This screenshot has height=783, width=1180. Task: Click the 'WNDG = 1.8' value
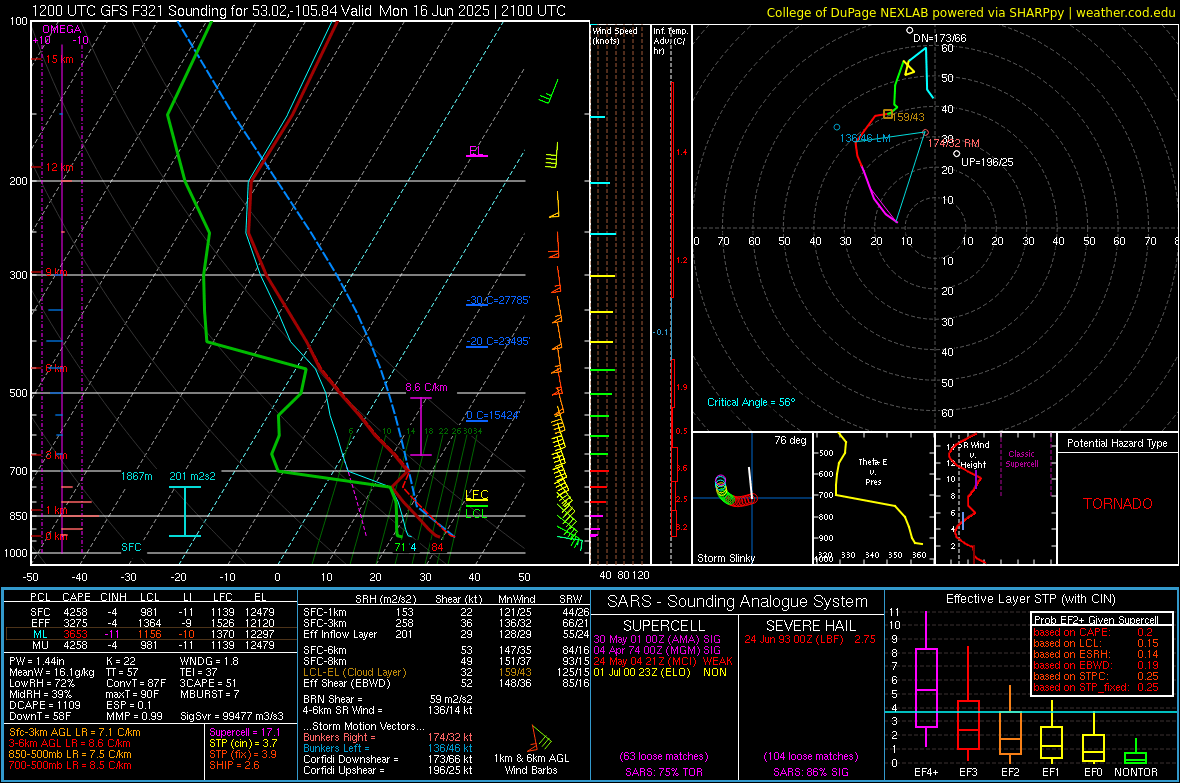tap(209, 661)
